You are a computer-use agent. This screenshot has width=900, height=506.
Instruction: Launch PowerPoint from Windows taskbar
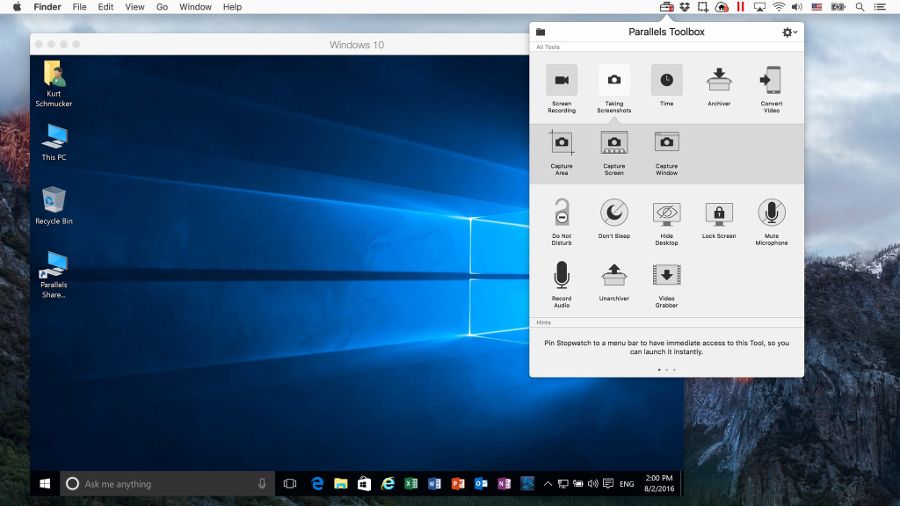pos(457,484)
